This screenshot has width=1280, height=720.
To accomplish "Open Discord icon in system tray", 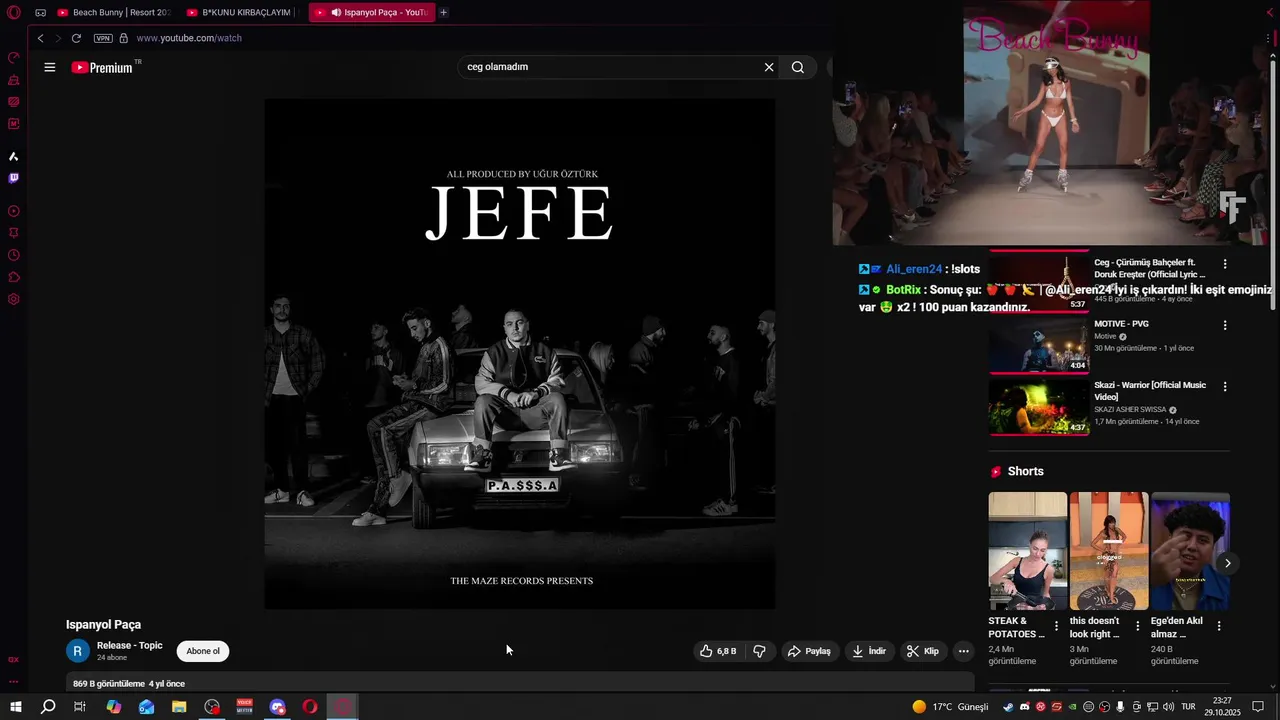I will click(1024, 707).
